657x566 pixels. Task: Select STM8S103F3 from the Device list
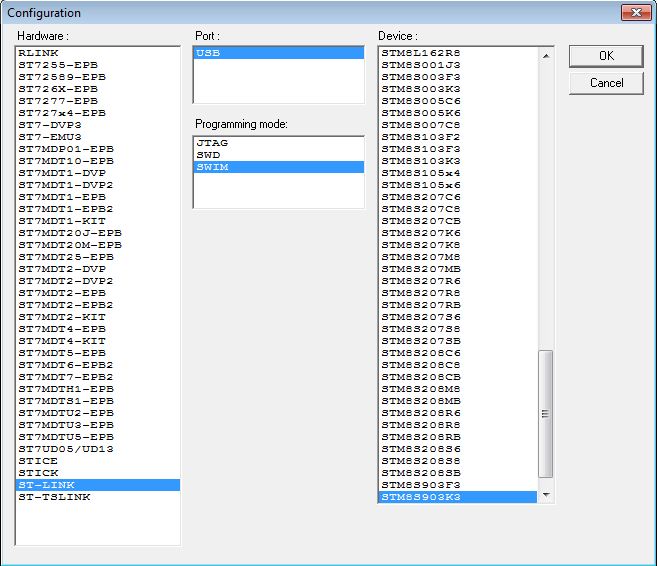click(x=420, y=149)
